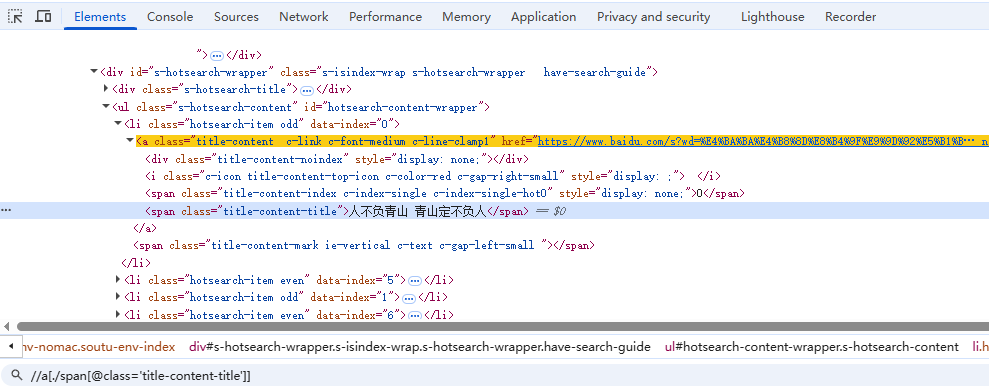
Task: Click the closing </a> tag line
Action: [145, 228]
